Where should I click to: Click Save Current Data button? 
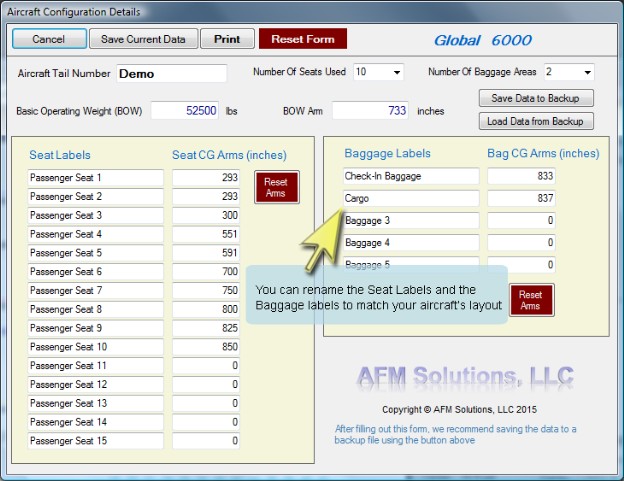click(143, 39)
